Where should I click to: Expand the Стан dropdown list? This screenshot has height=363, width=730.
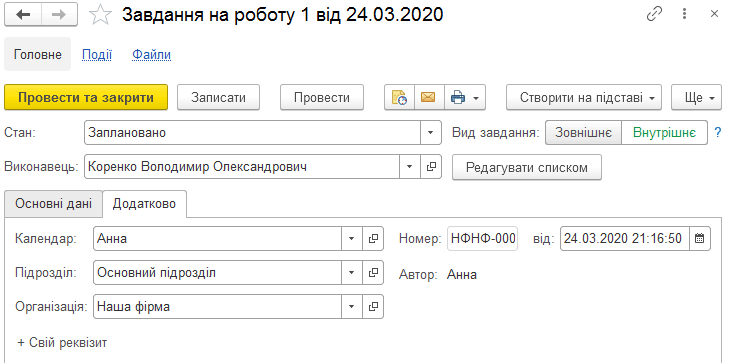(x=431, y=133)
